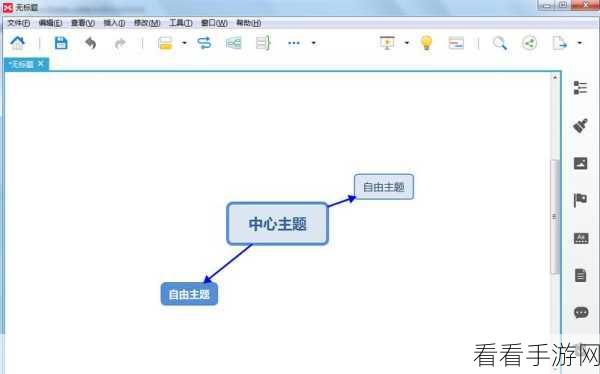Expand the dropdown beside the ellipsis
This screenshot has width=600, height=374.
click(314, 43)
